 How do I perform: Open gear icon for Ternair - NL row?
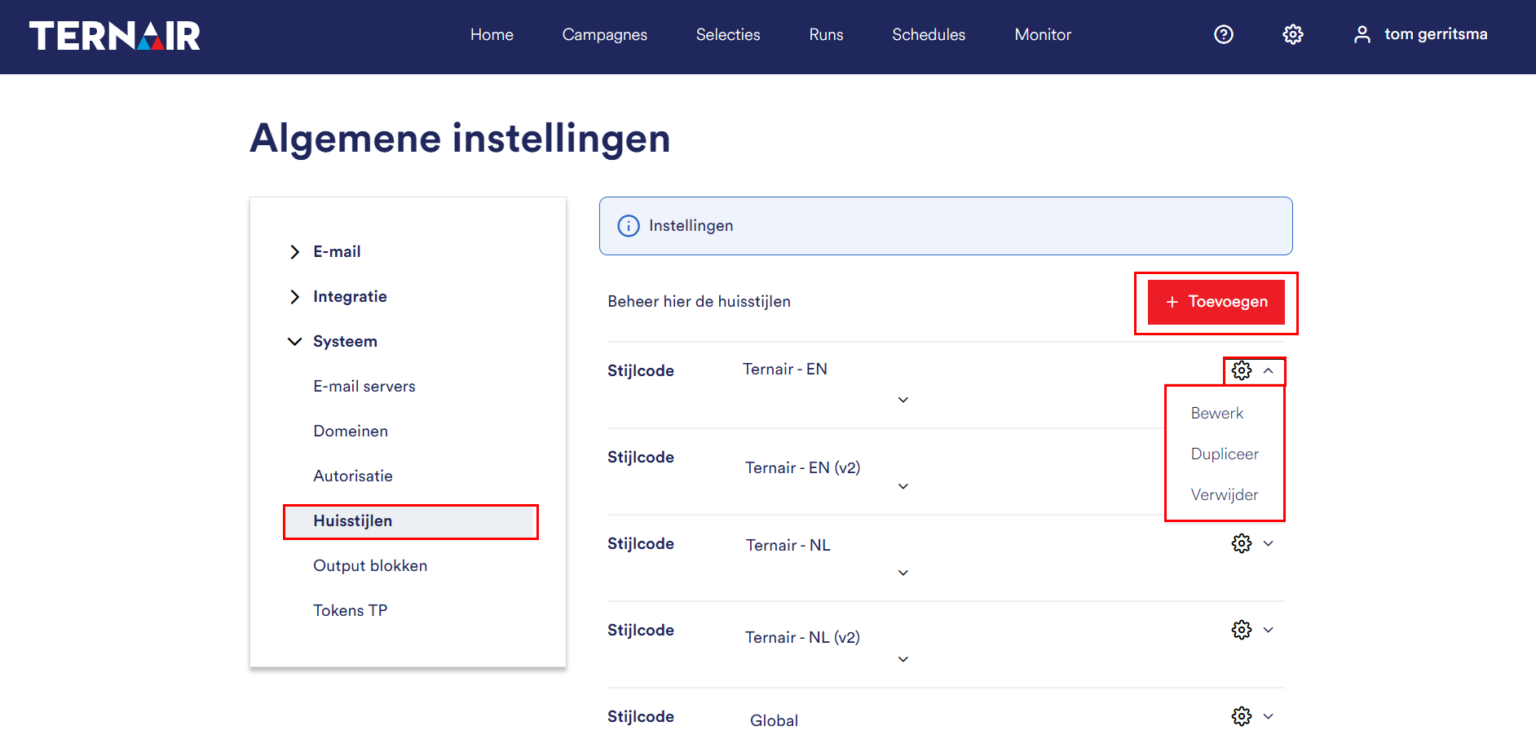(1242, 544)
